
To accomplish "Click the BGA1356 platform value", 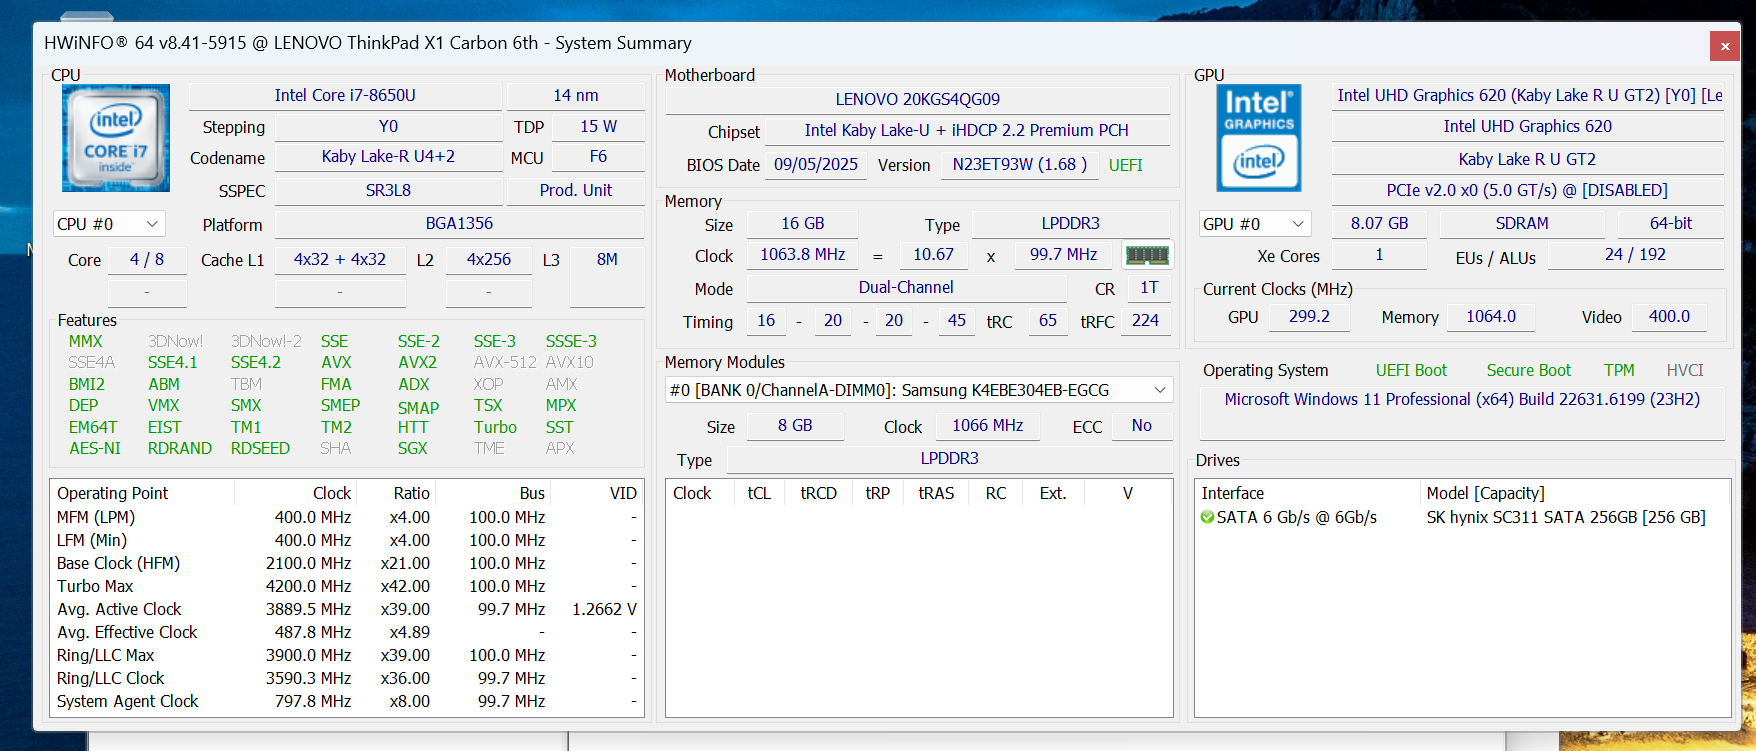I will click(x=459, y=224).
